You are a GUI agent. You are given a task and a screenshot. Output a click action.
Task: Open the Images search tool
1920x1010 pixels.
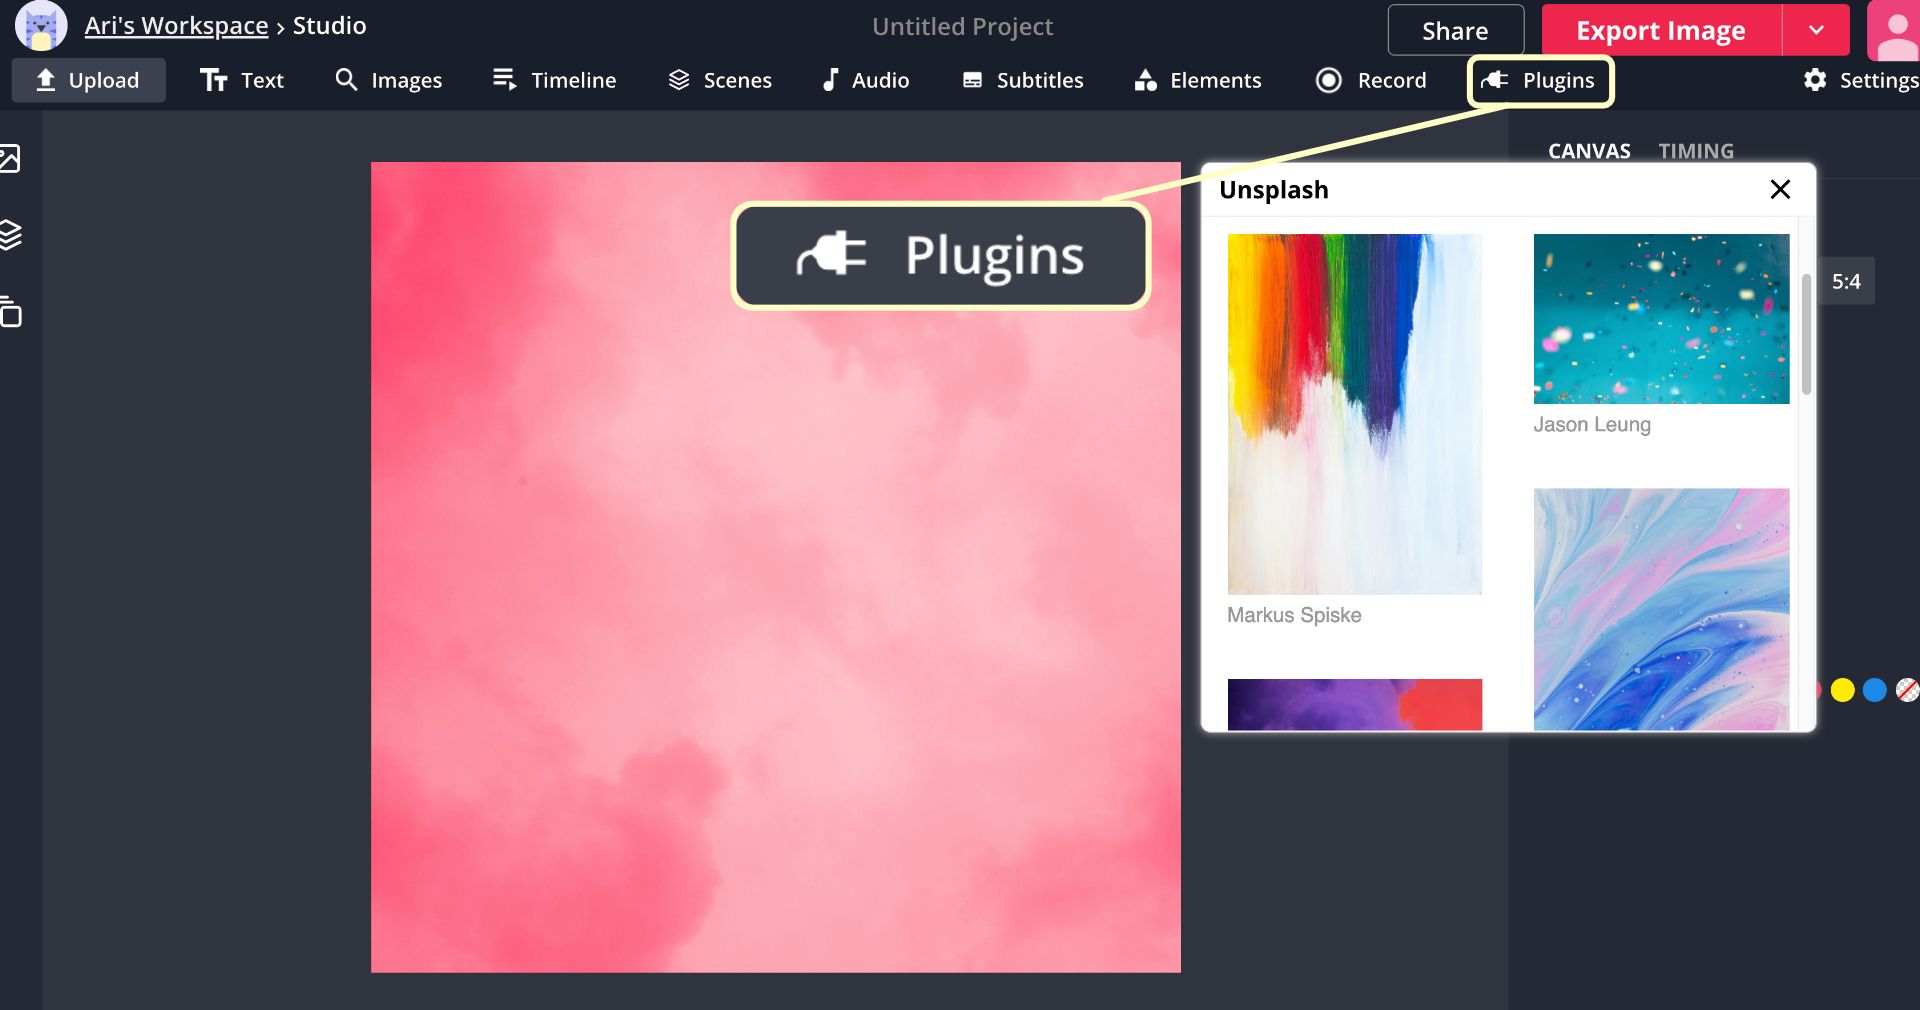click(x=389, y=80)
